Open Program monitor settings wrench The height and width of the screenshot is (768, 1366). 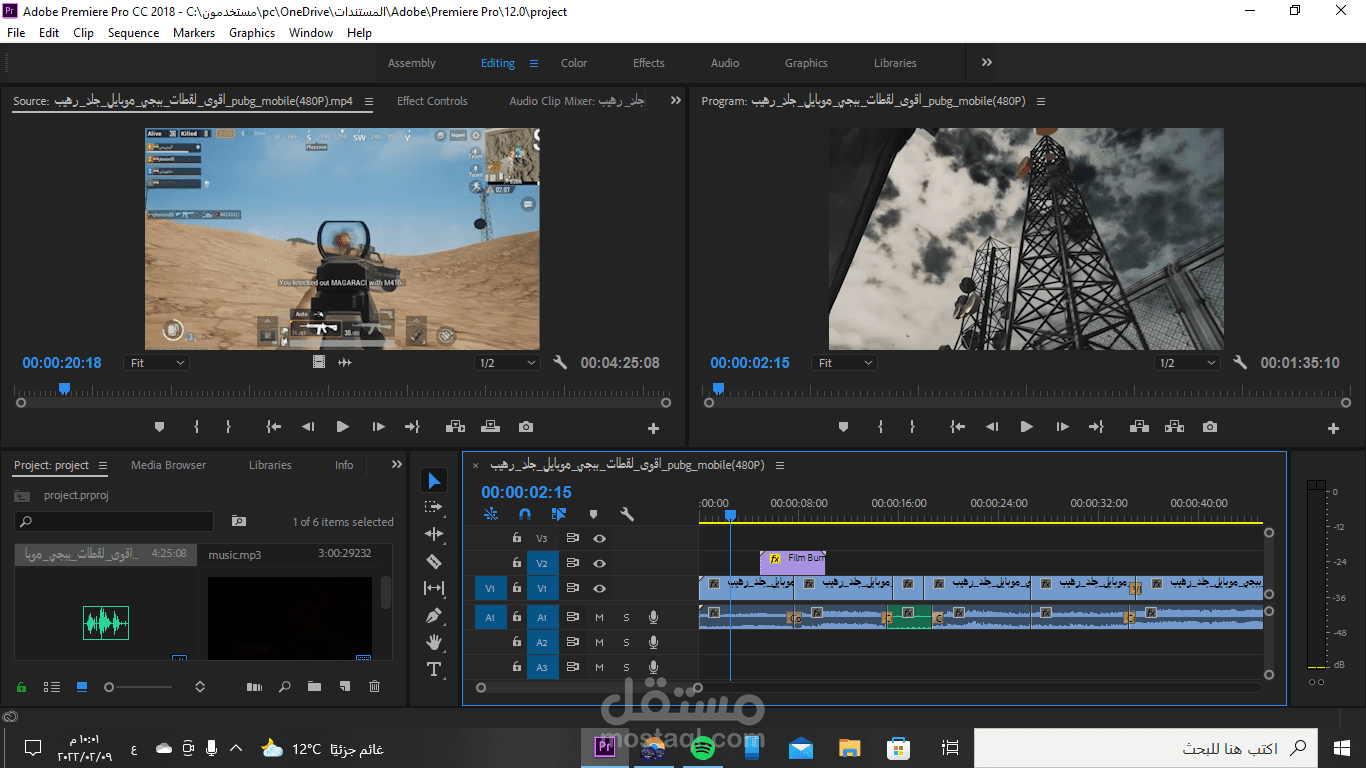point(1240,363)
